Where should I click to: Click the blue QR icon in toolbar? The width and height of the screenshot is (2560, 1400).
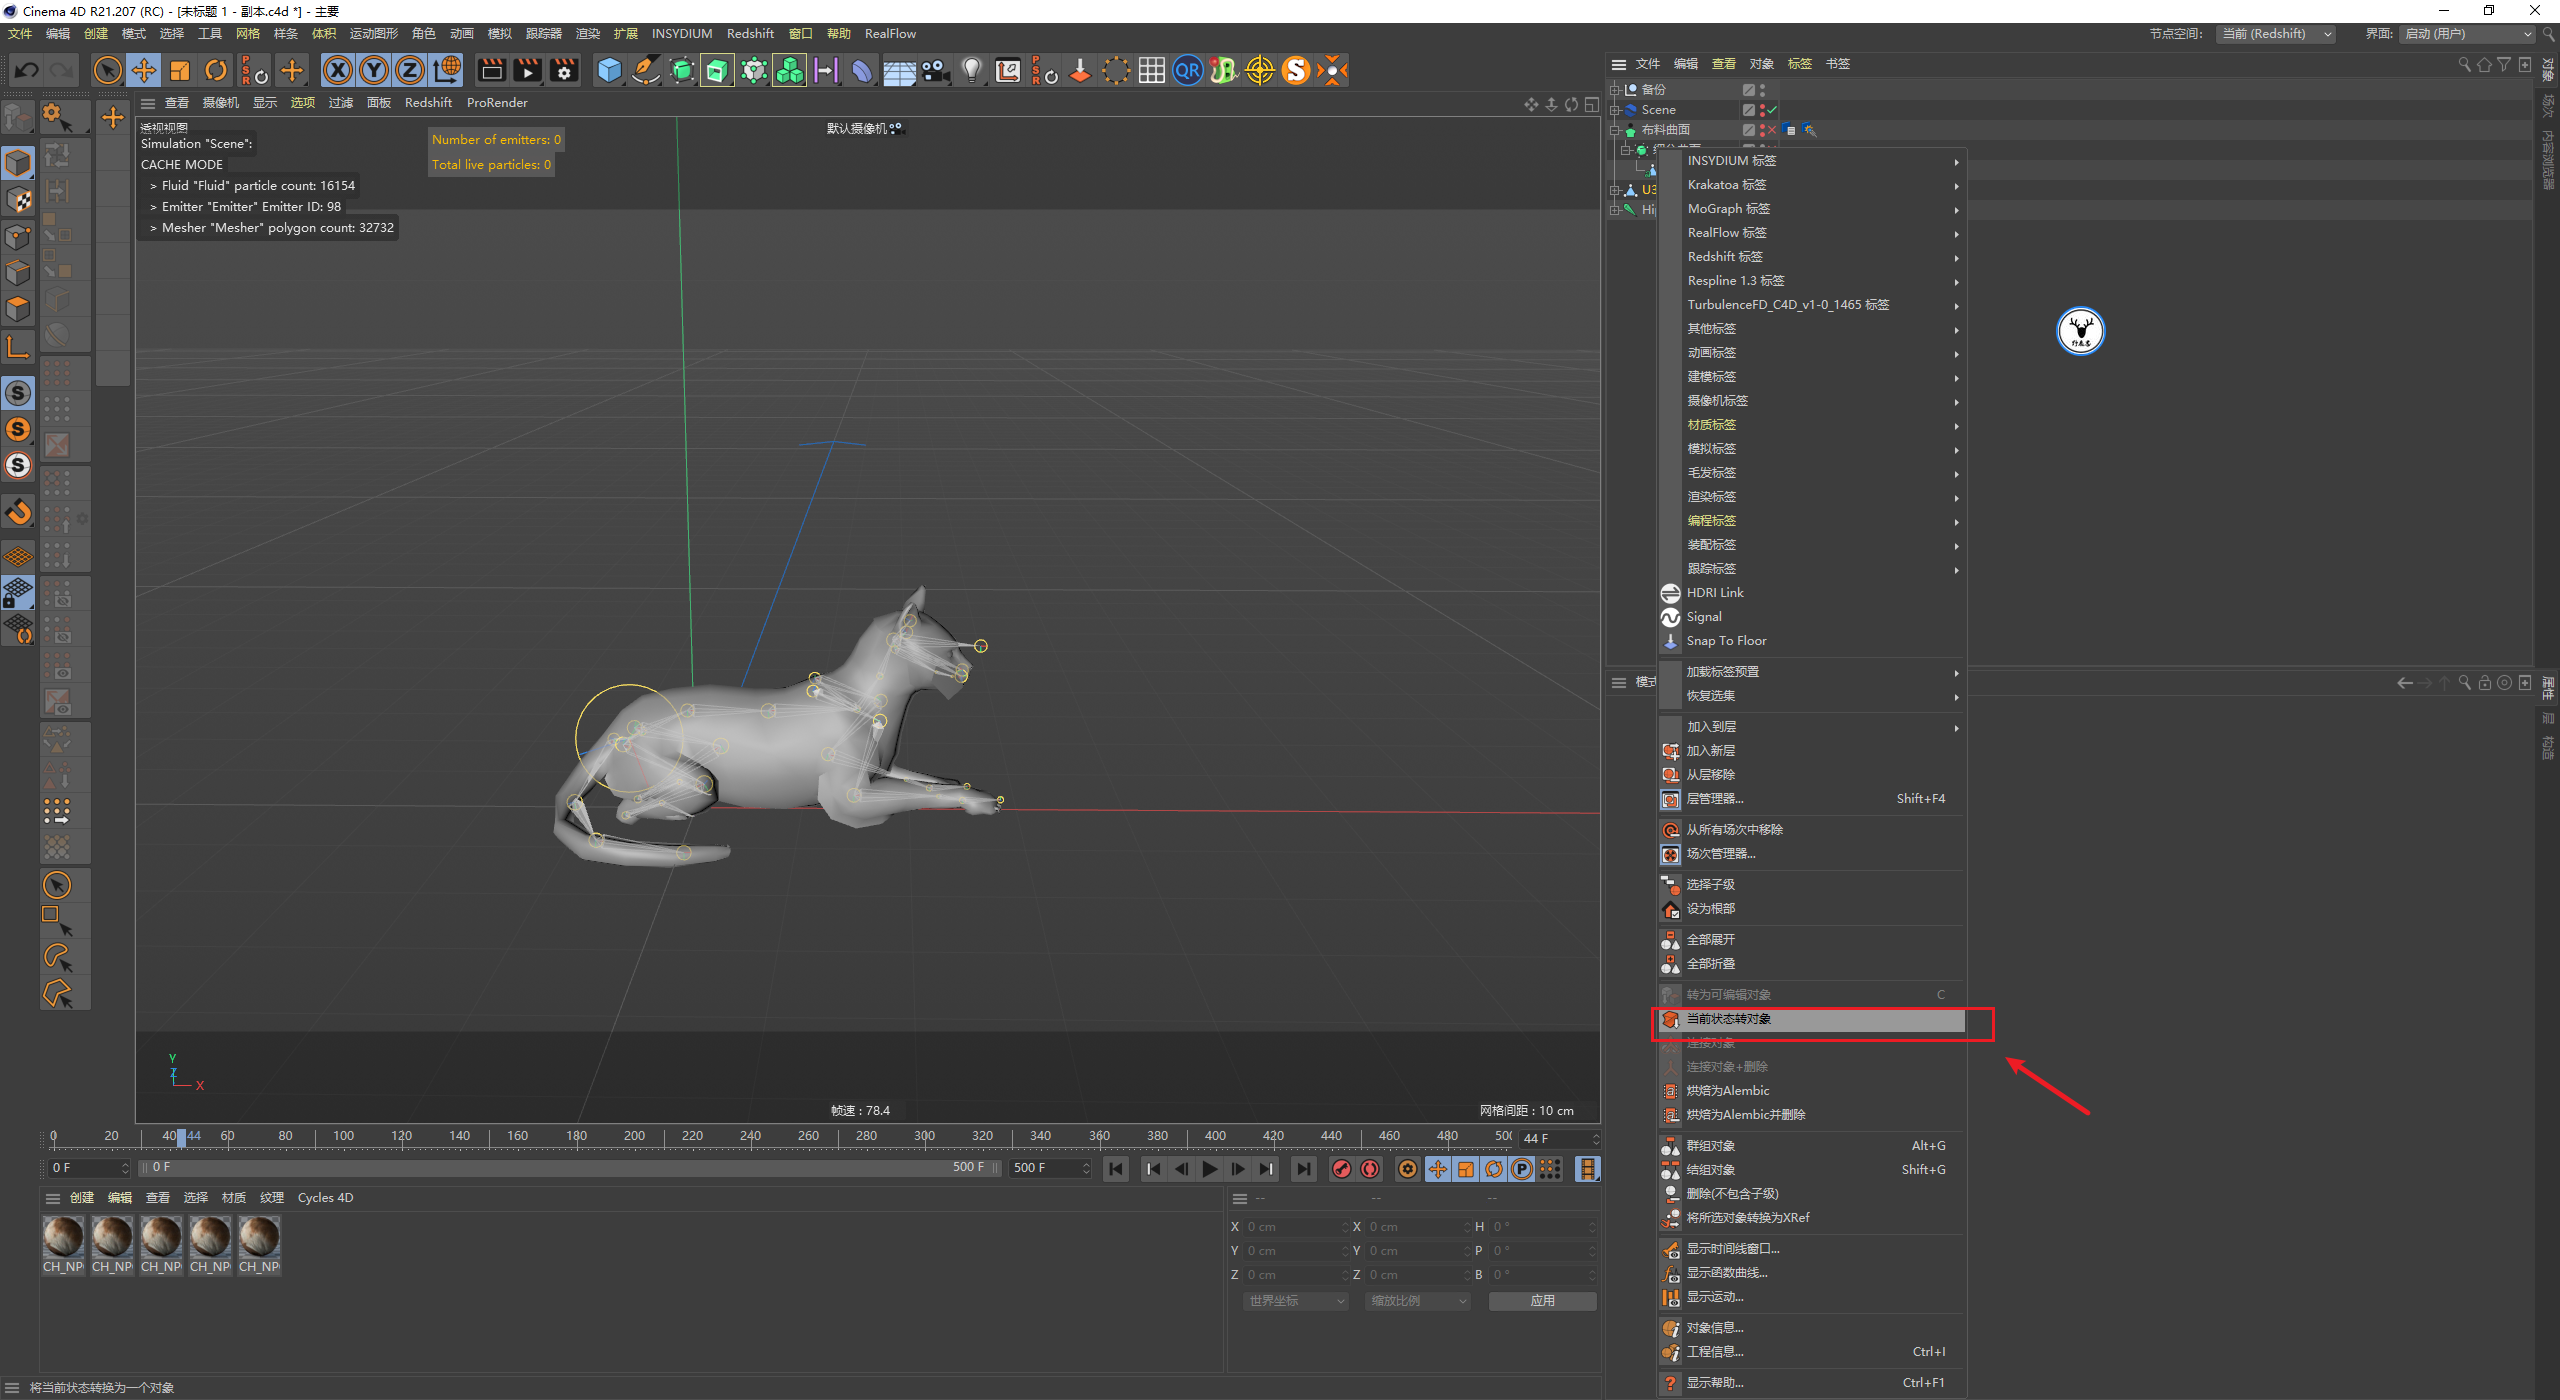[1187, 70]
